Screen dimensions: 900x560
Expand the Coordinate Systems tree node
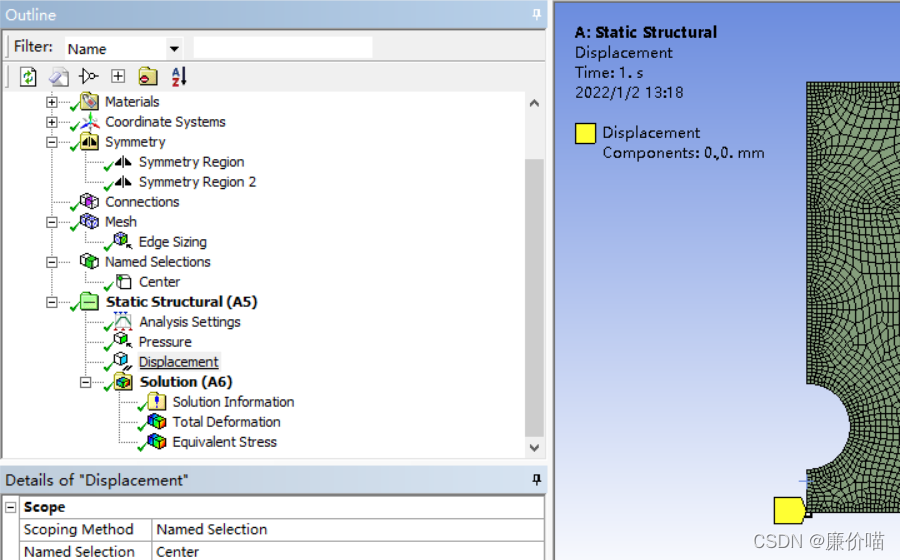(x=52, y=122)
